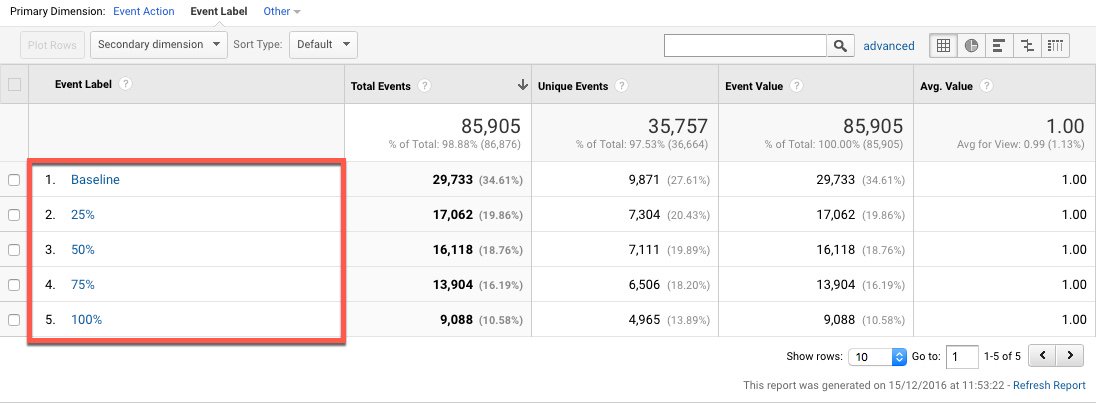Viewport: 1096px width, 403px height.
Task: Select Event Action primary dimension
Action: coord(143,12)
